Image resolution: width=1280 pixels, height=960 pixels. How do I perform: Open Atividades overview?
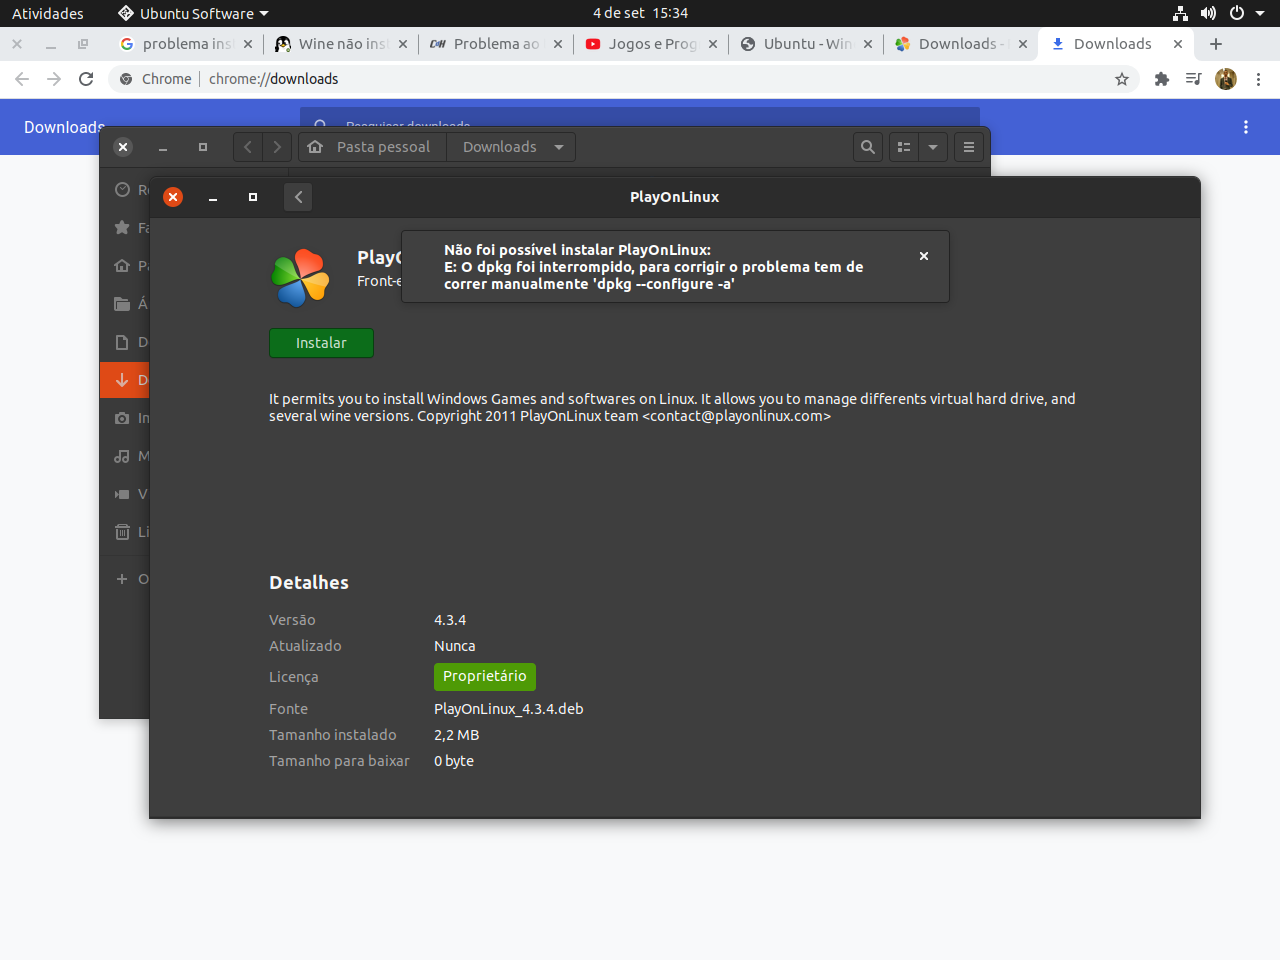[x=48, y=13]
